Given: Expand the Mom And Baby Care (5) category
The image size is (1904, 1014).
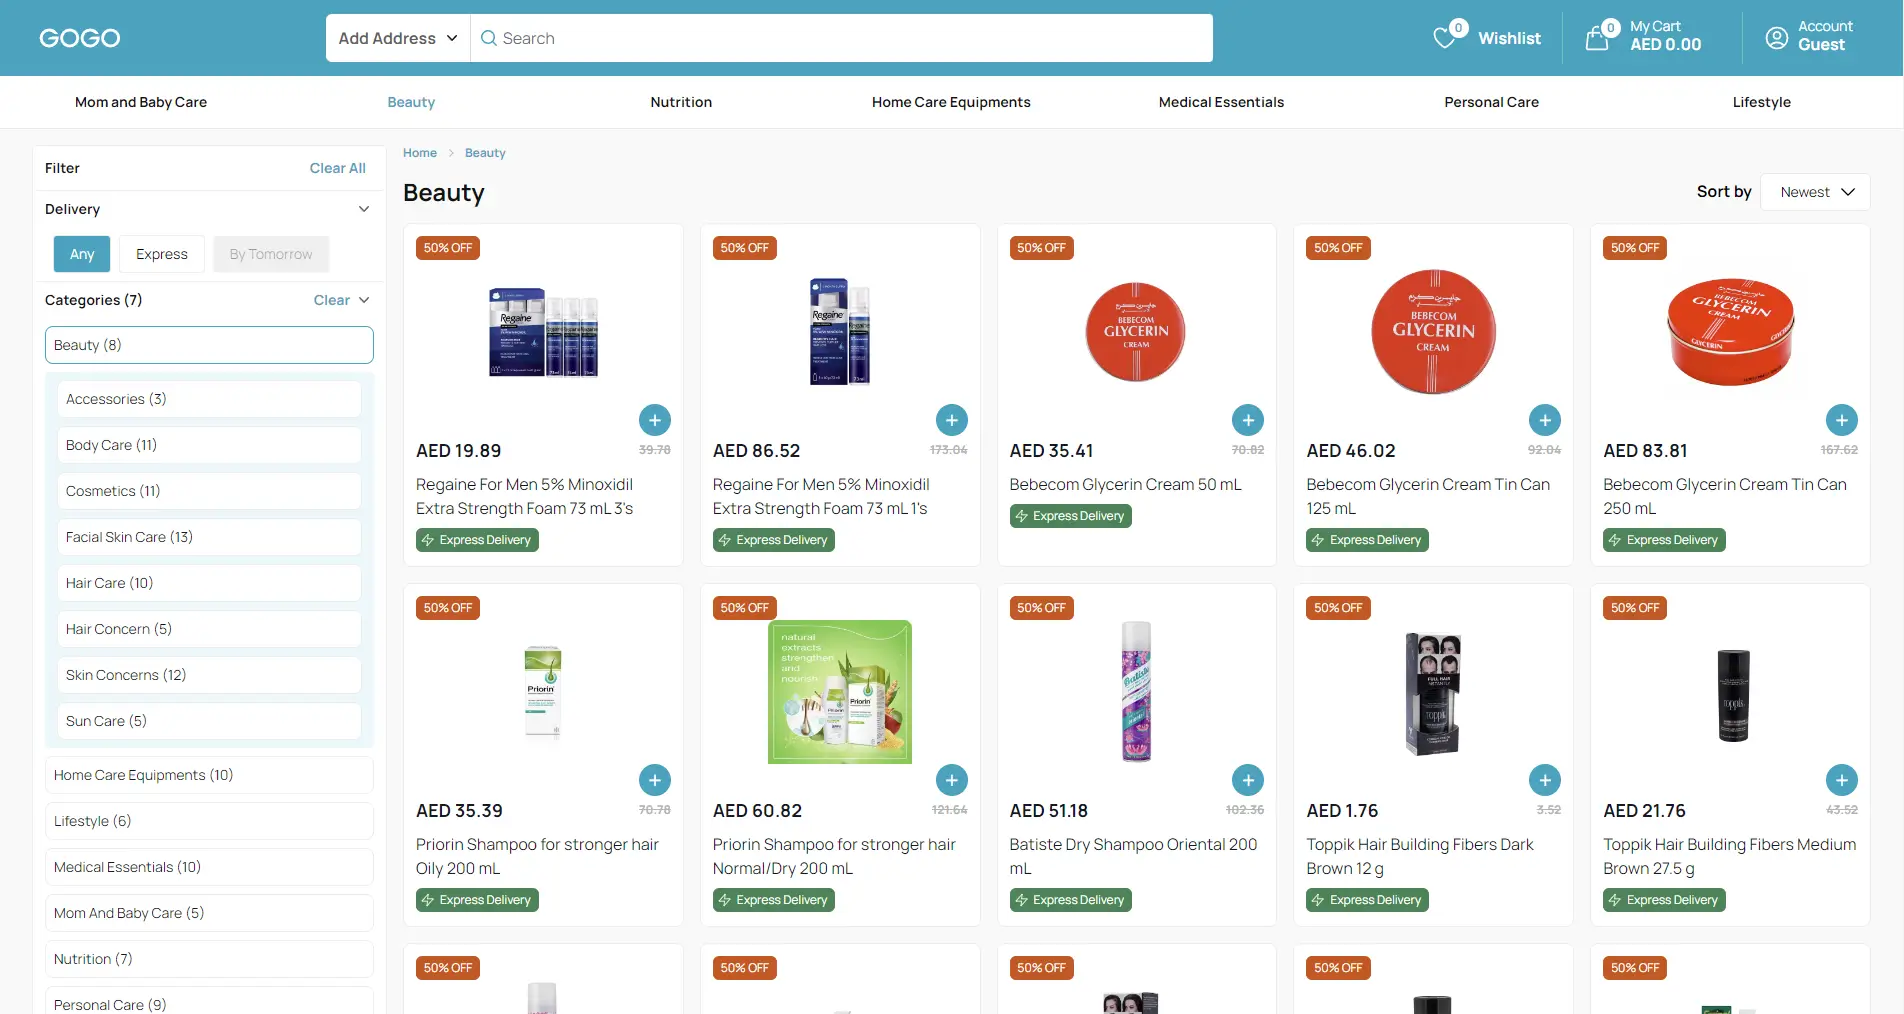Looking at the screenshot, I should click(209, 913).
